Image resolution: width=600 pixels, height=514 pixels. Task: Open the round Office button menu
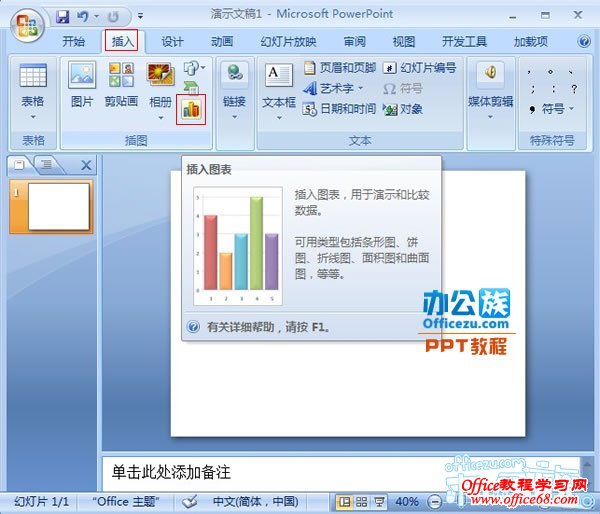(27, 26)
